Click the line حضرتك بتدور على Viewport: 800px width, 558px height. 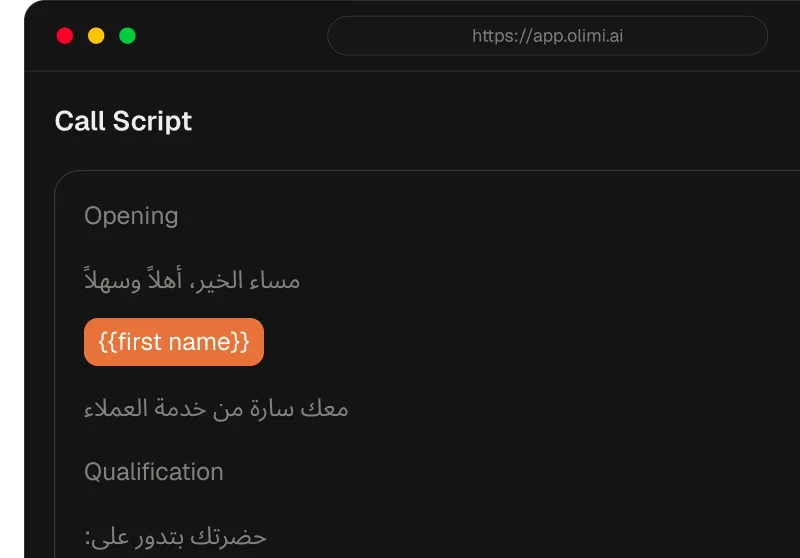[x=175, y=537]
